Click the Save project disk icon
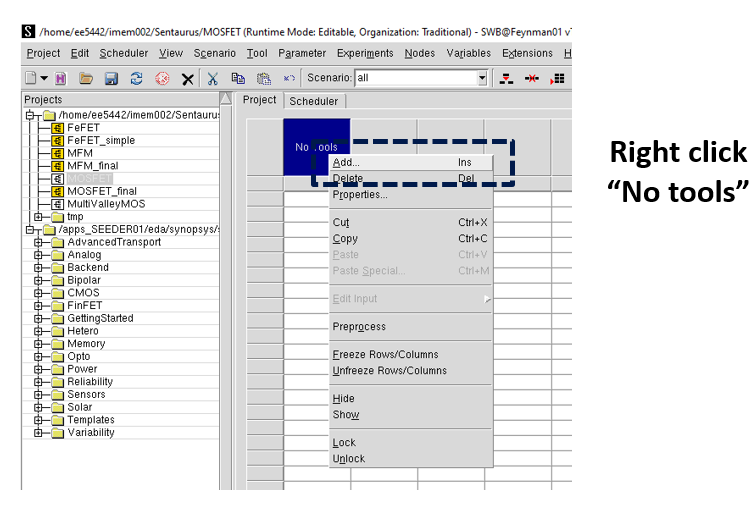This screenshot has height=523, width=751. point(111,78)
